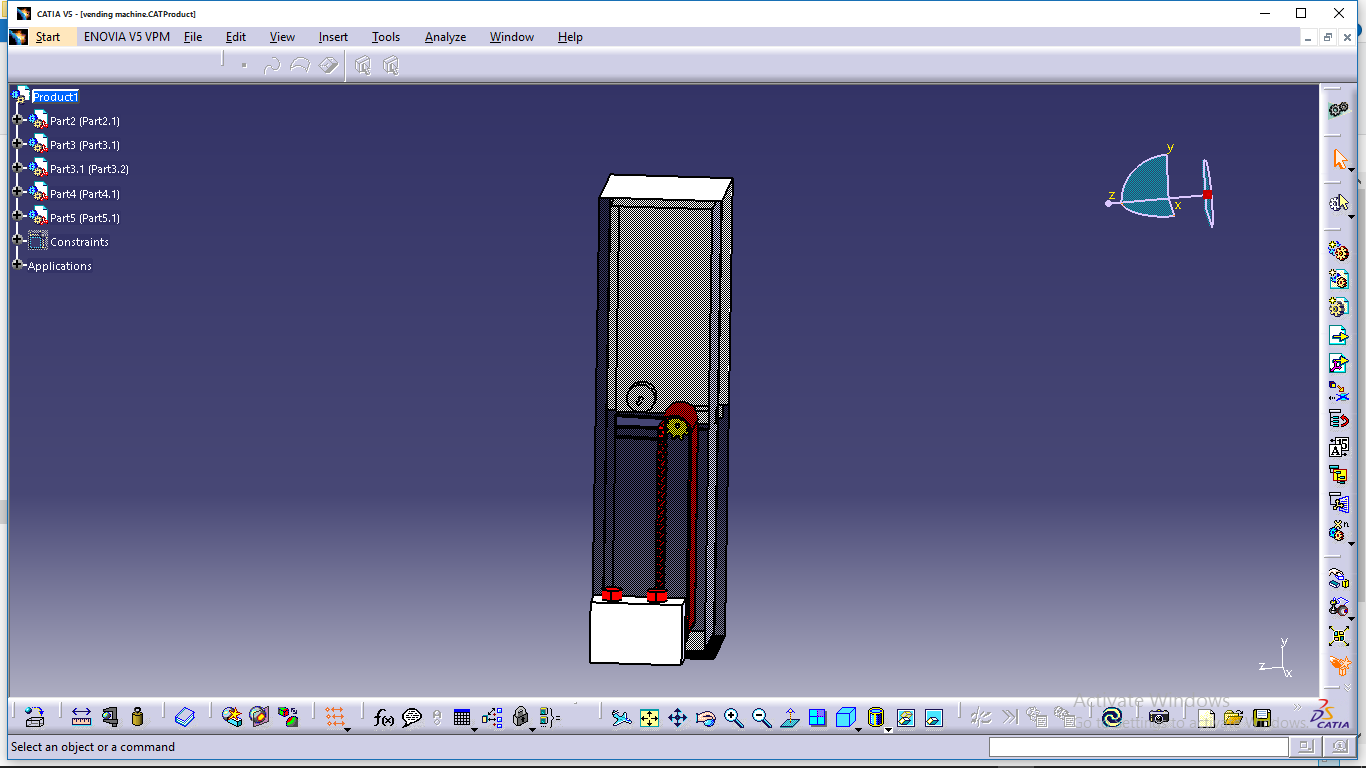Open the Tools menu

(386, 37)
